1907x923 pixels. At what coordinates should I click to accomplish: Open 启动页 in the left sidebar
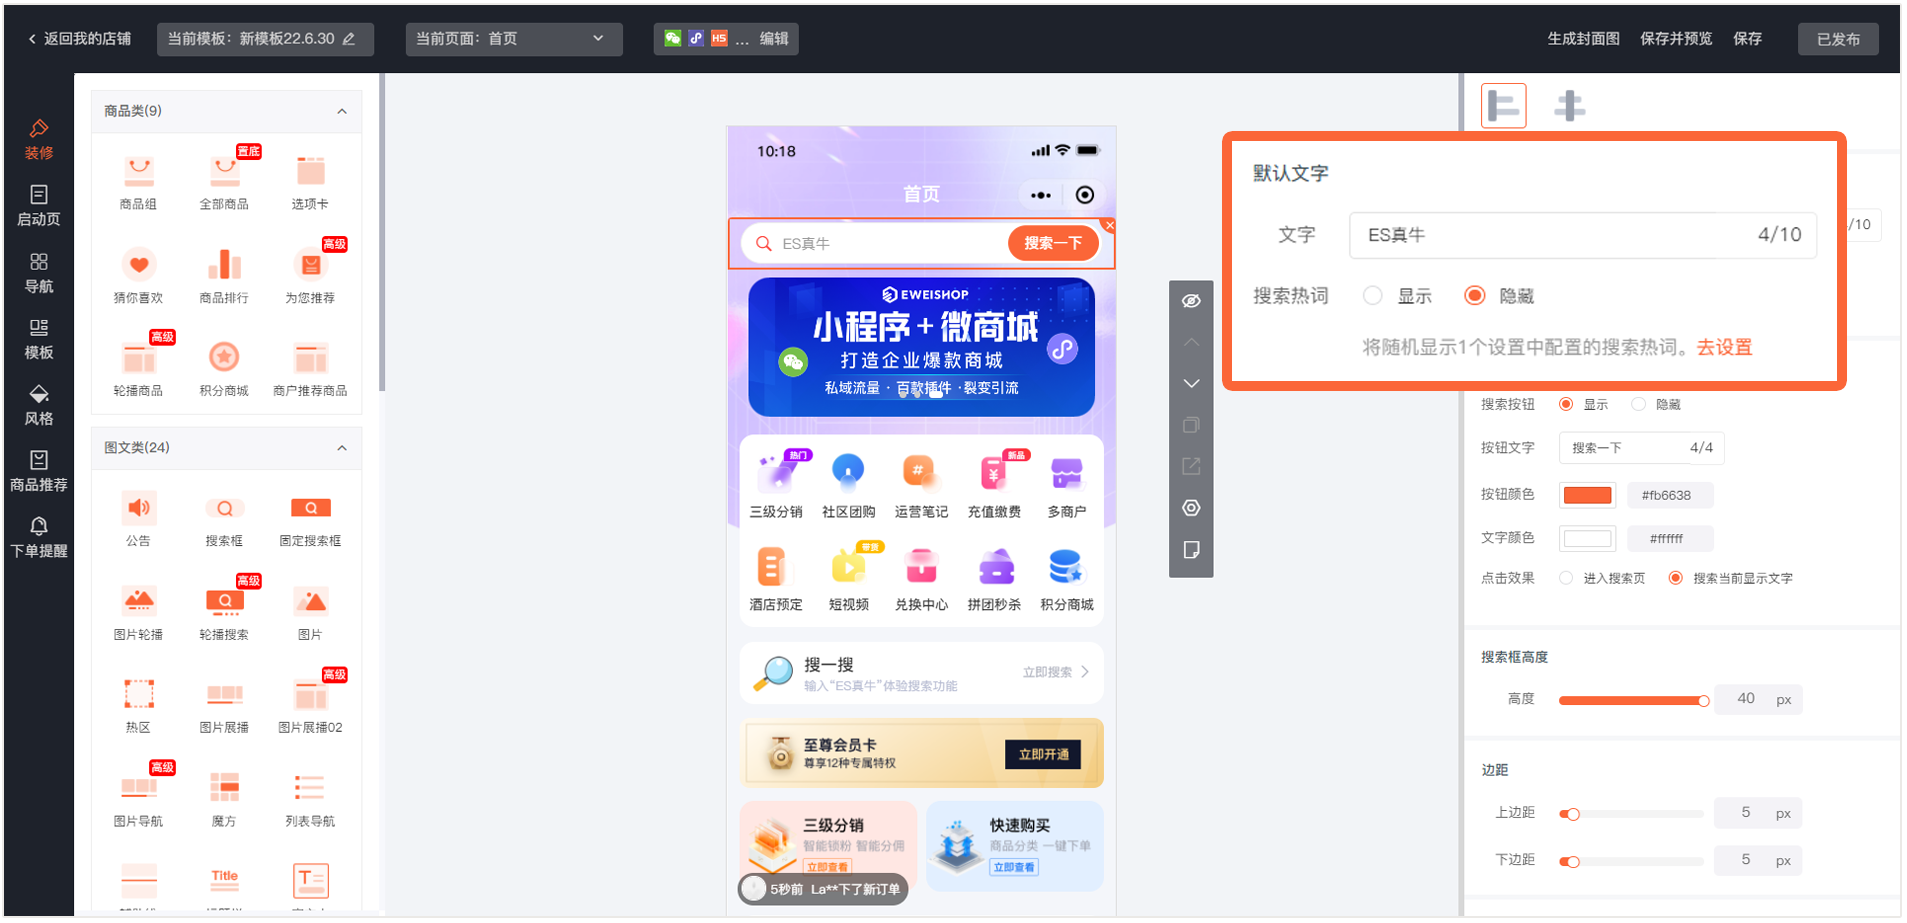[x=39, y=205]
